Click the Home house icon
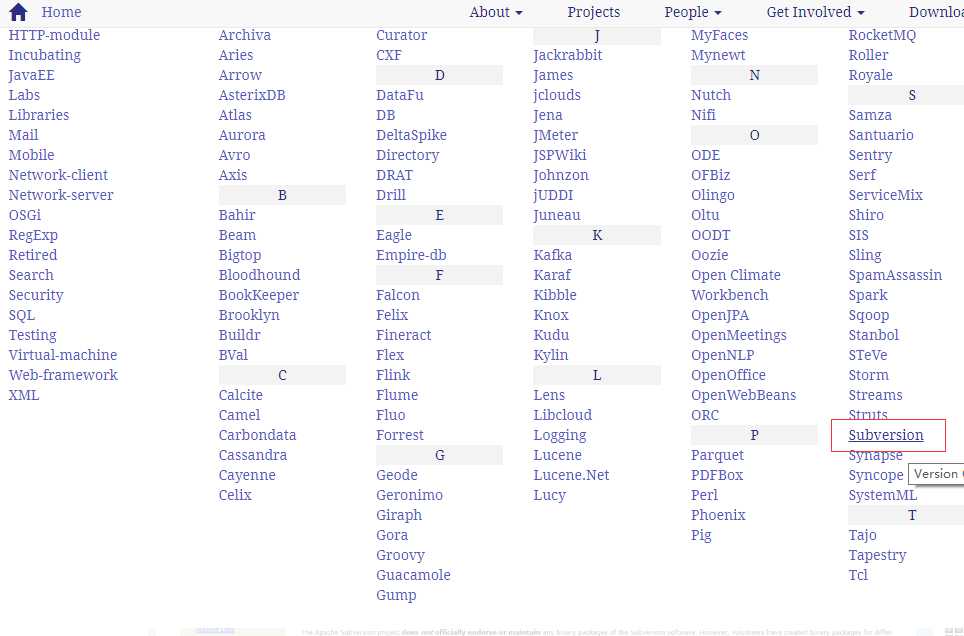 click(18, 12)
